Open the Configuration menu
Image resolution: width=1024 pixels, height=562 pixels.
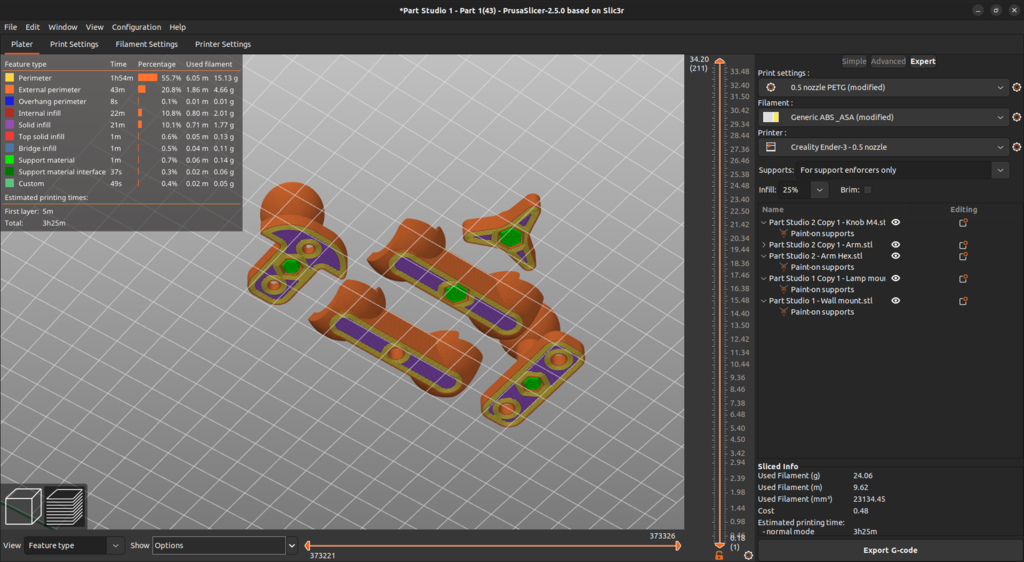coord(136,27)
